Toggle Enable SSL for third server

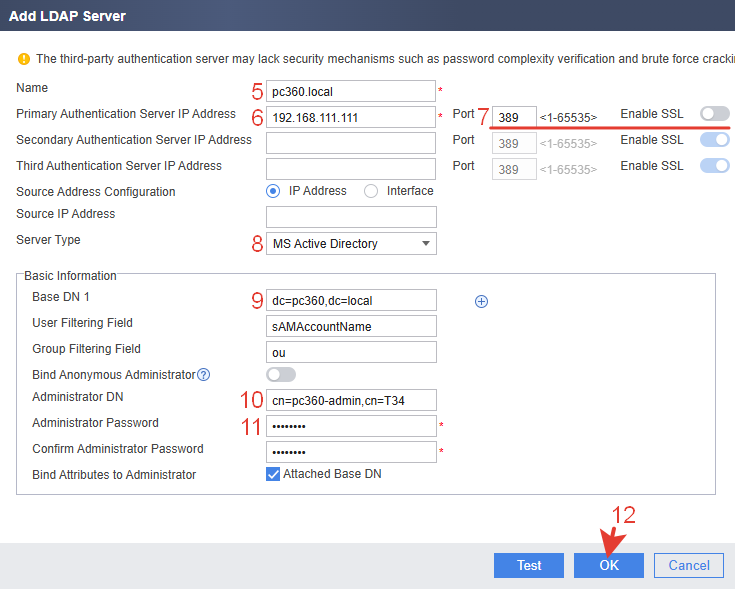click(714, 165)
